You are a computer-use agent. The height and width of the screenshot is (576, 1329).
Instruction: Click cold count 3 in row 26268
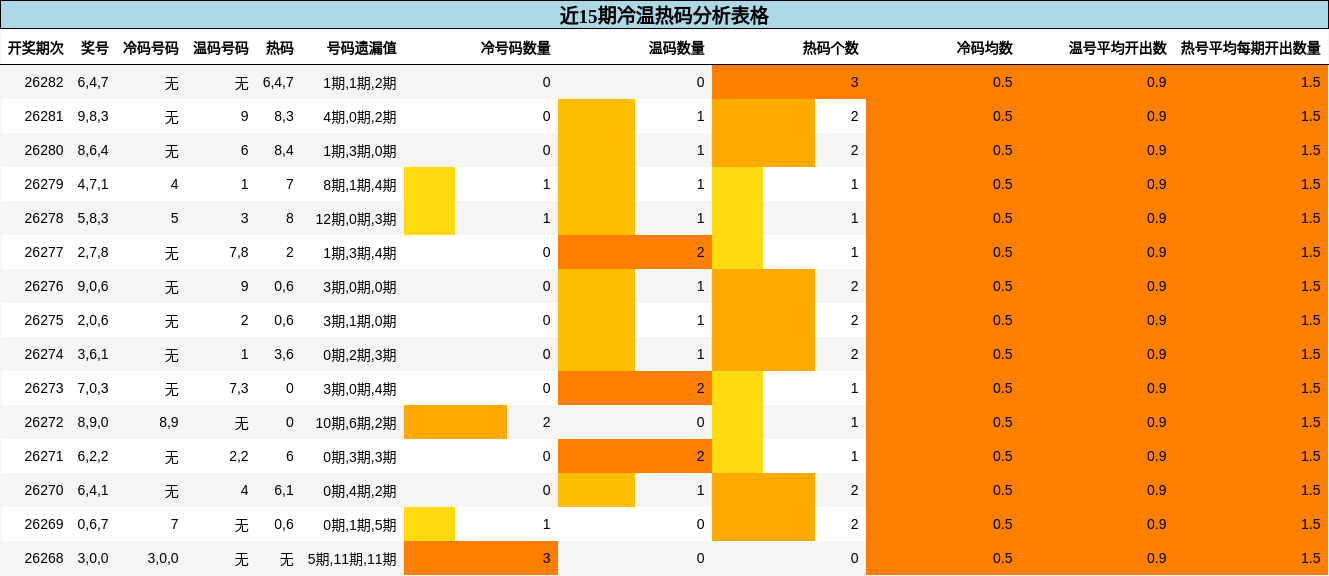(546, 558)
